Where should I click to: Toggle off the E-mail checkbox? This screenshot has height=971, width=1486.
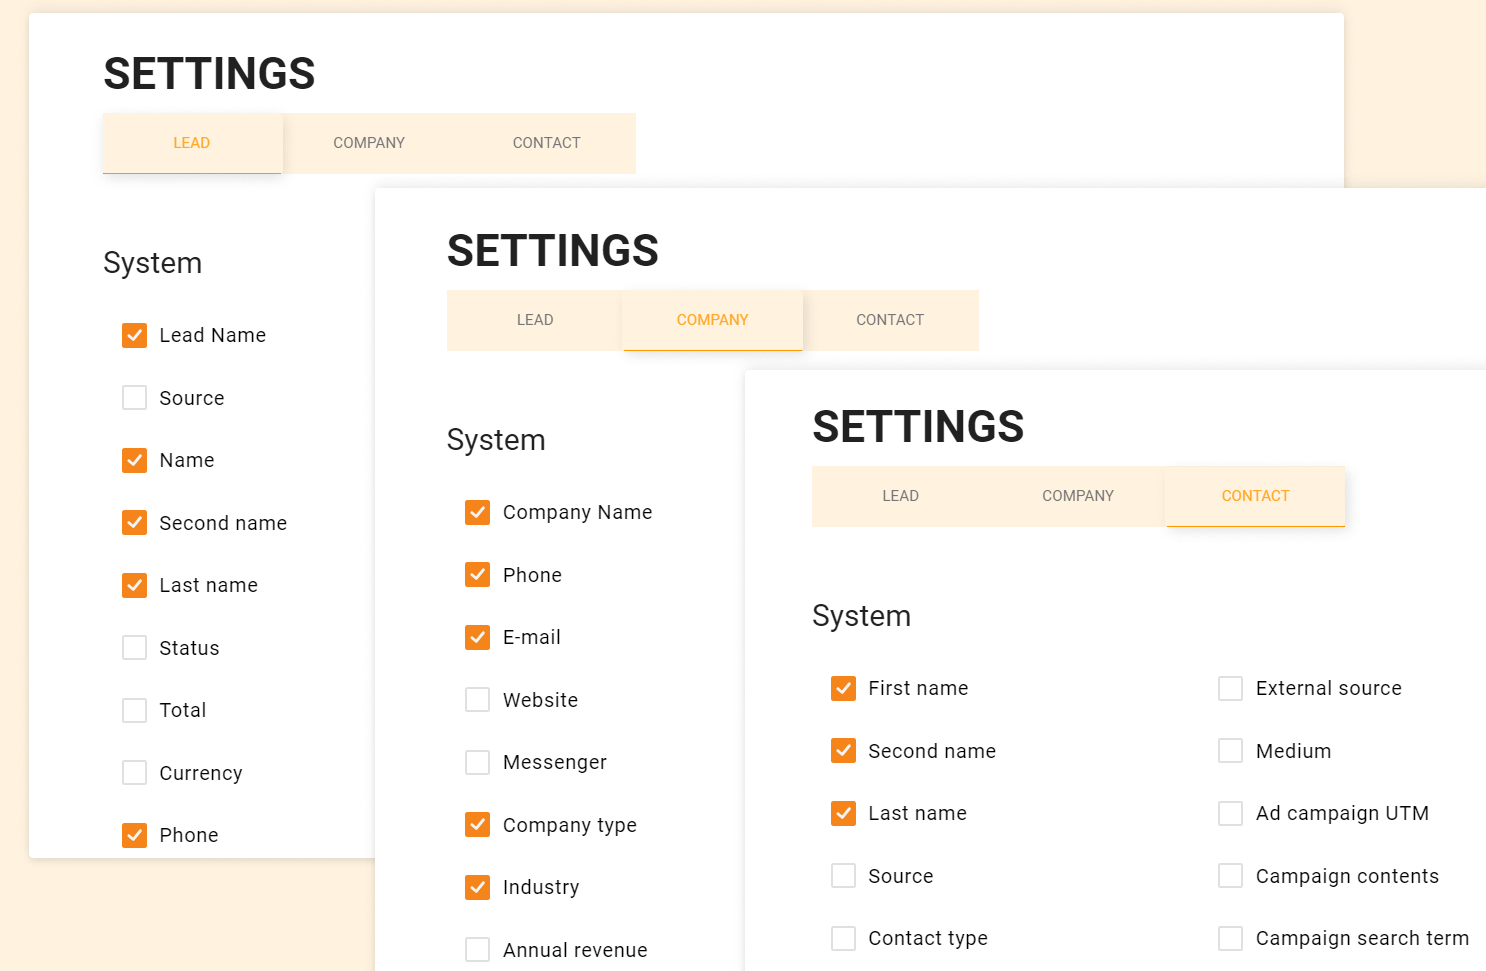(478, 637)
